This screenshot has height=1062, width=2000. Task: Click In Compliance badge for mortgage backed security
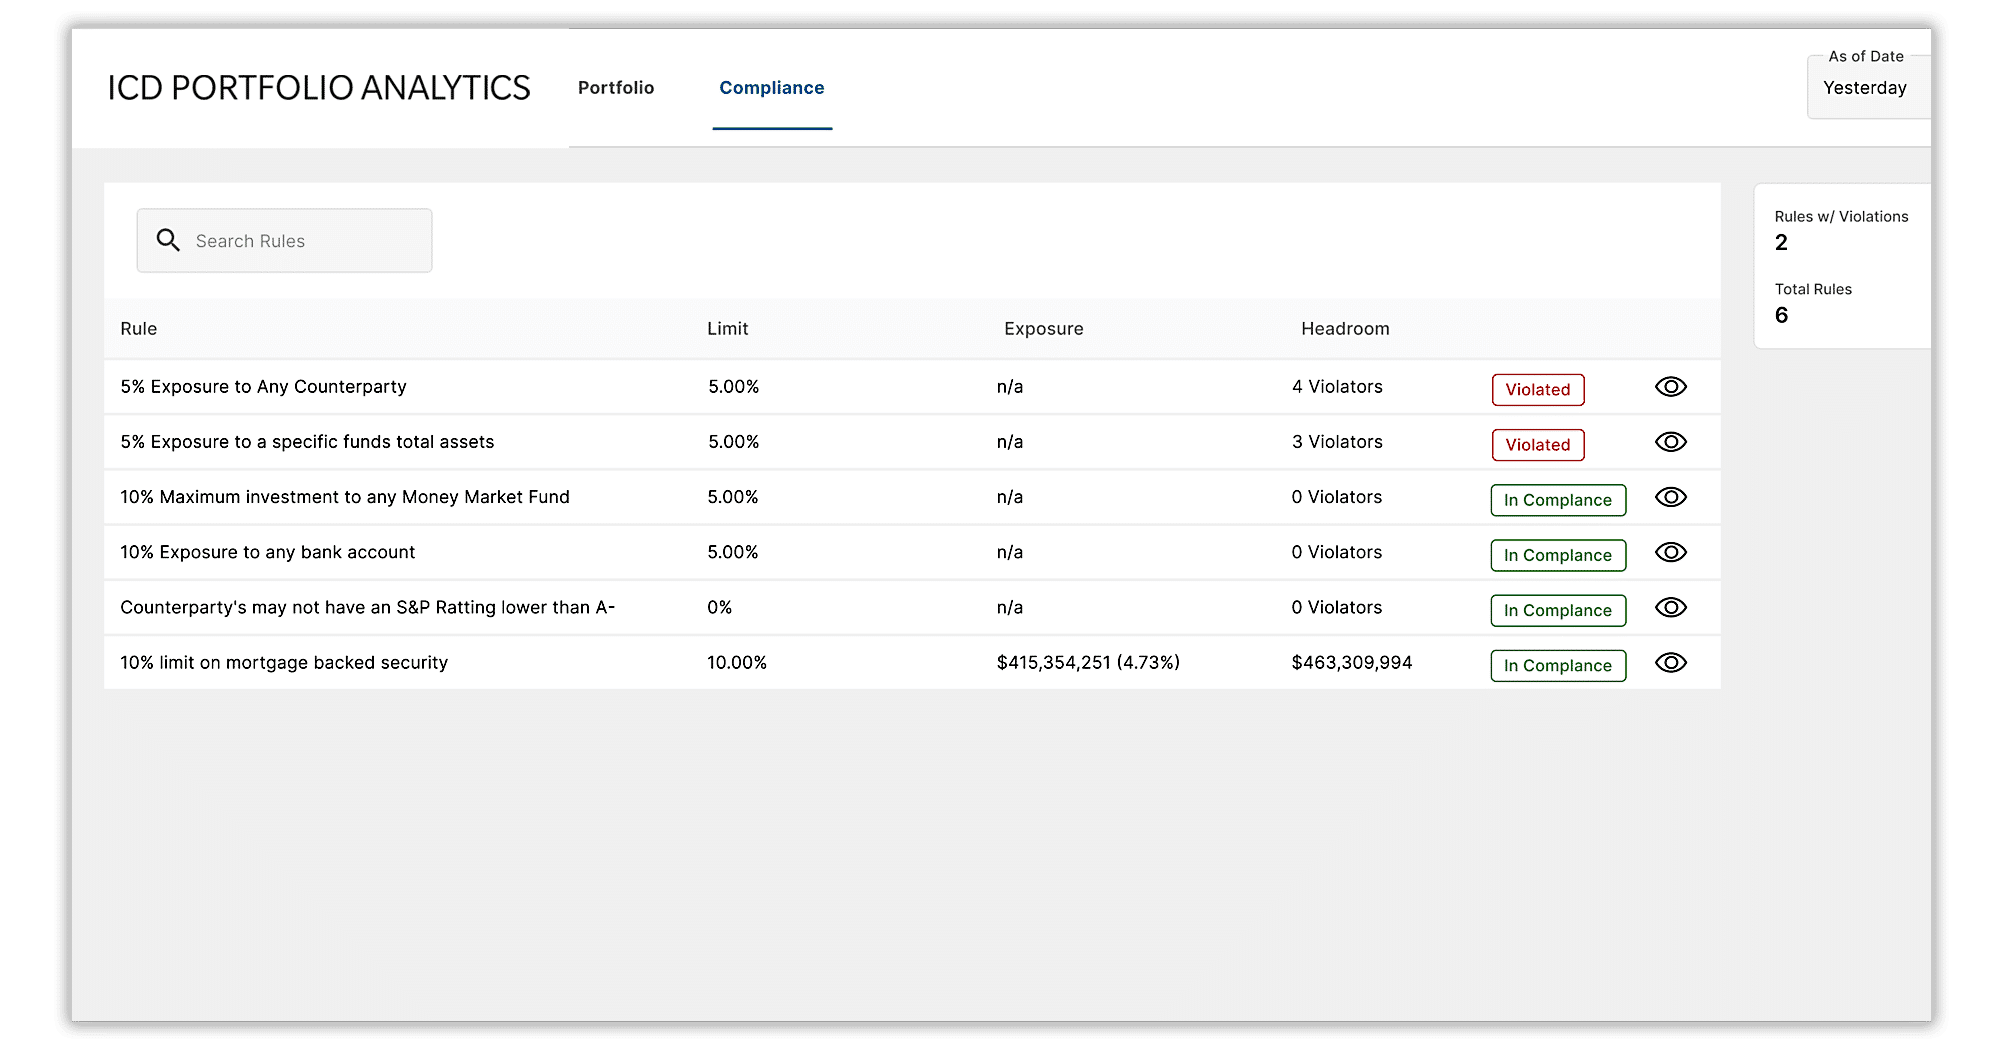point(1557,666)
